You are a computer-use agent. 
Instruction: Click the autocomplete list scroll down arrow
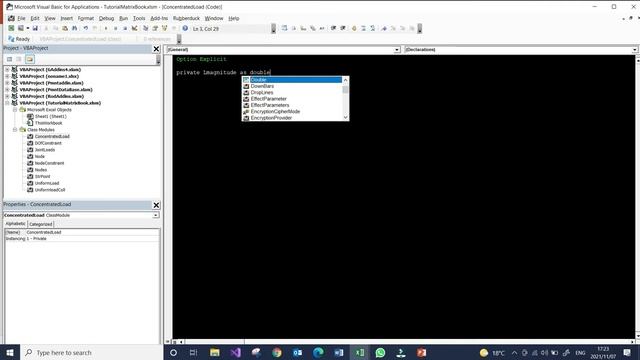345,117
